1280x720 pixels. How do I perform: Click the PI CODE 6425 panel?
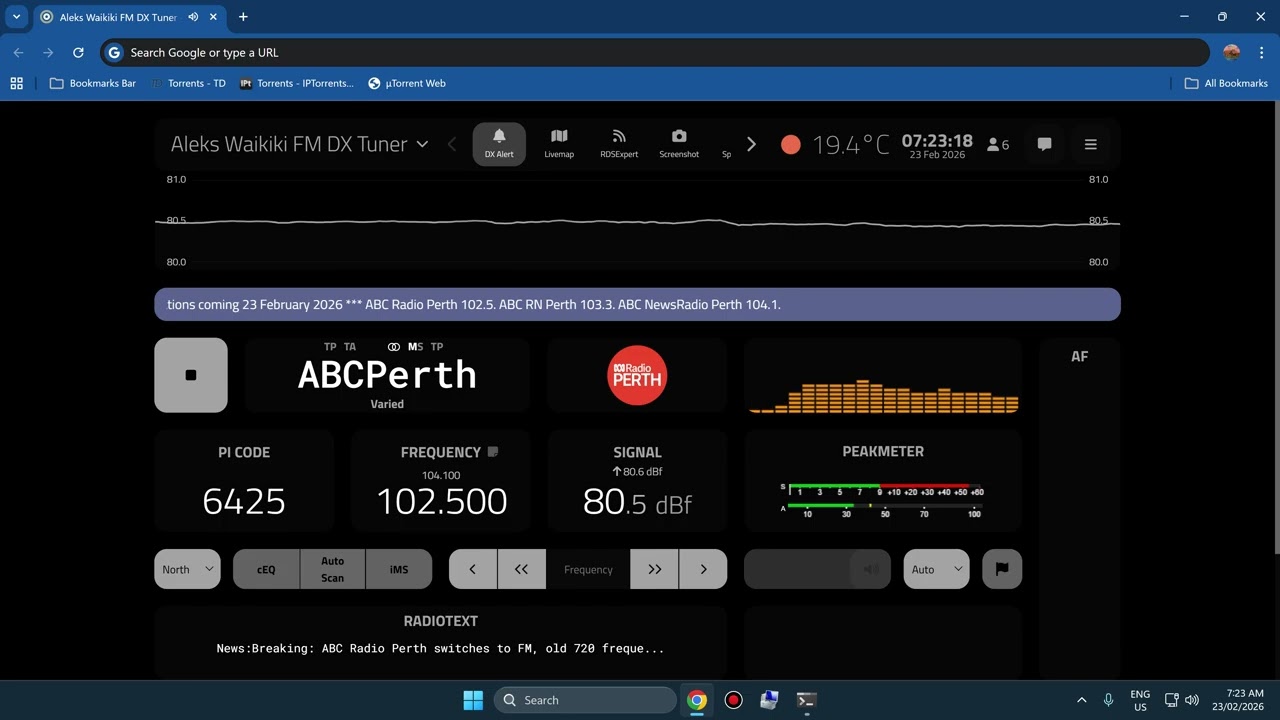coord(244,481)
